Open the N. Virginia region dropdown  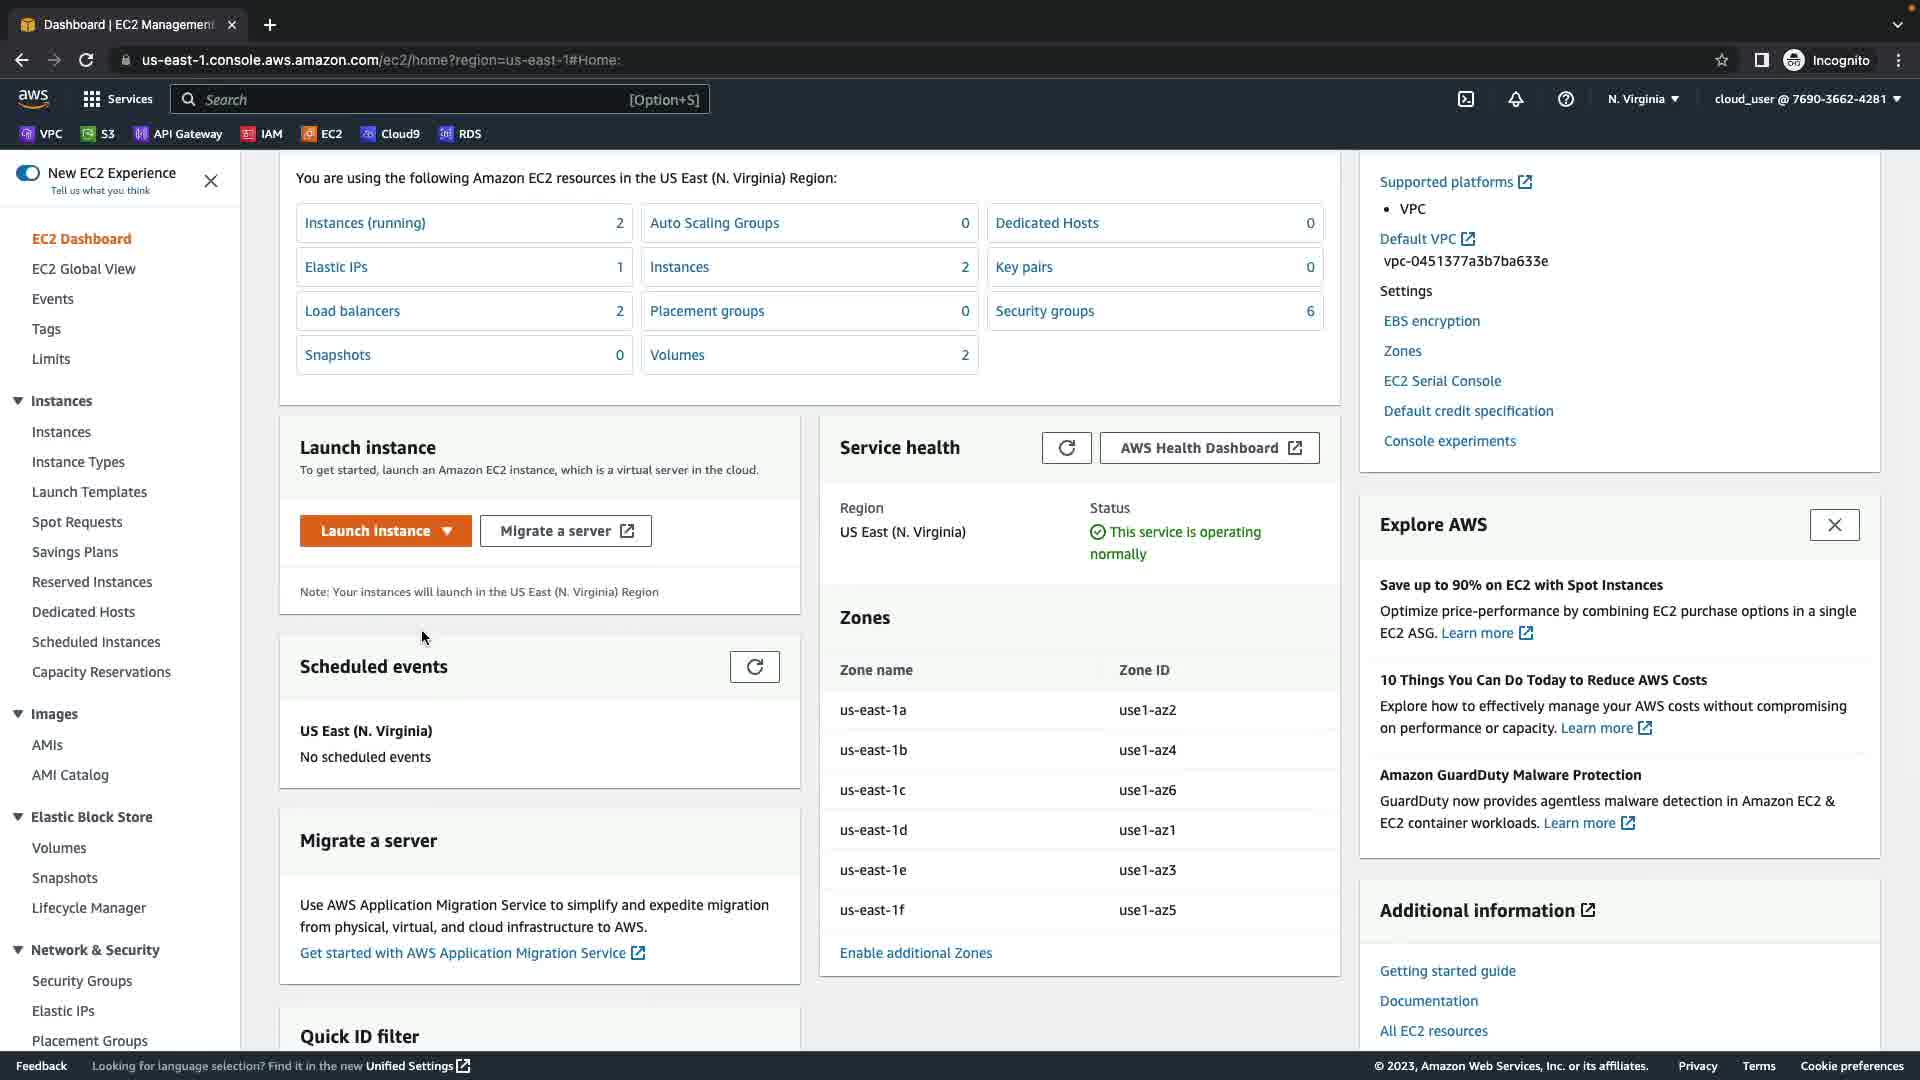[x=1643, y=99]
